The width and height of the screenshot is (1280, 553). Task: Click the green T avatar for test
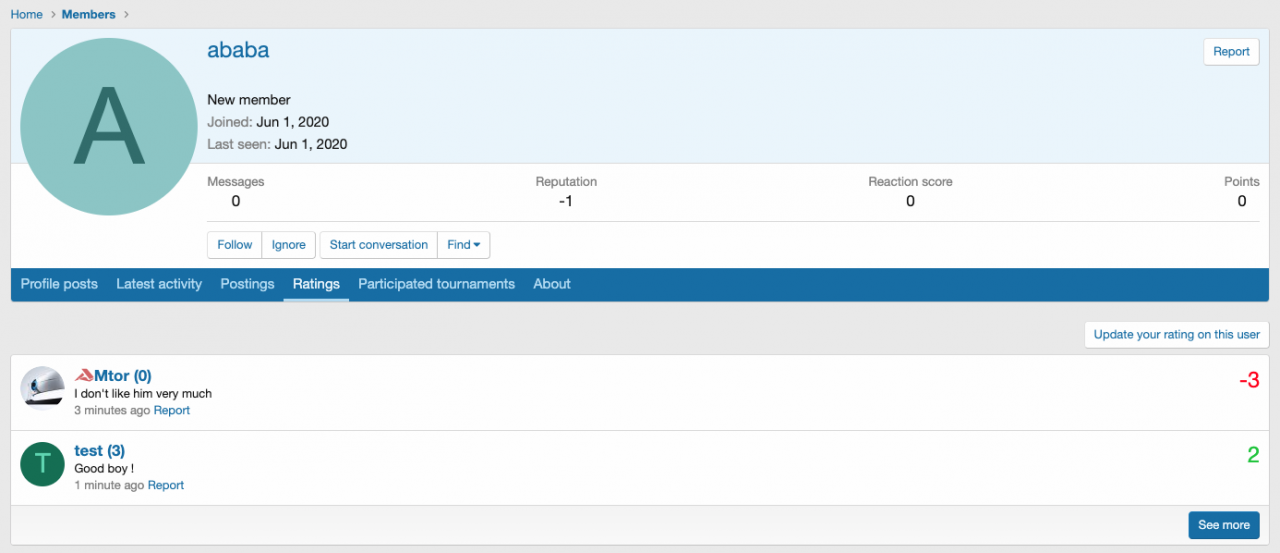pos(42,464)
